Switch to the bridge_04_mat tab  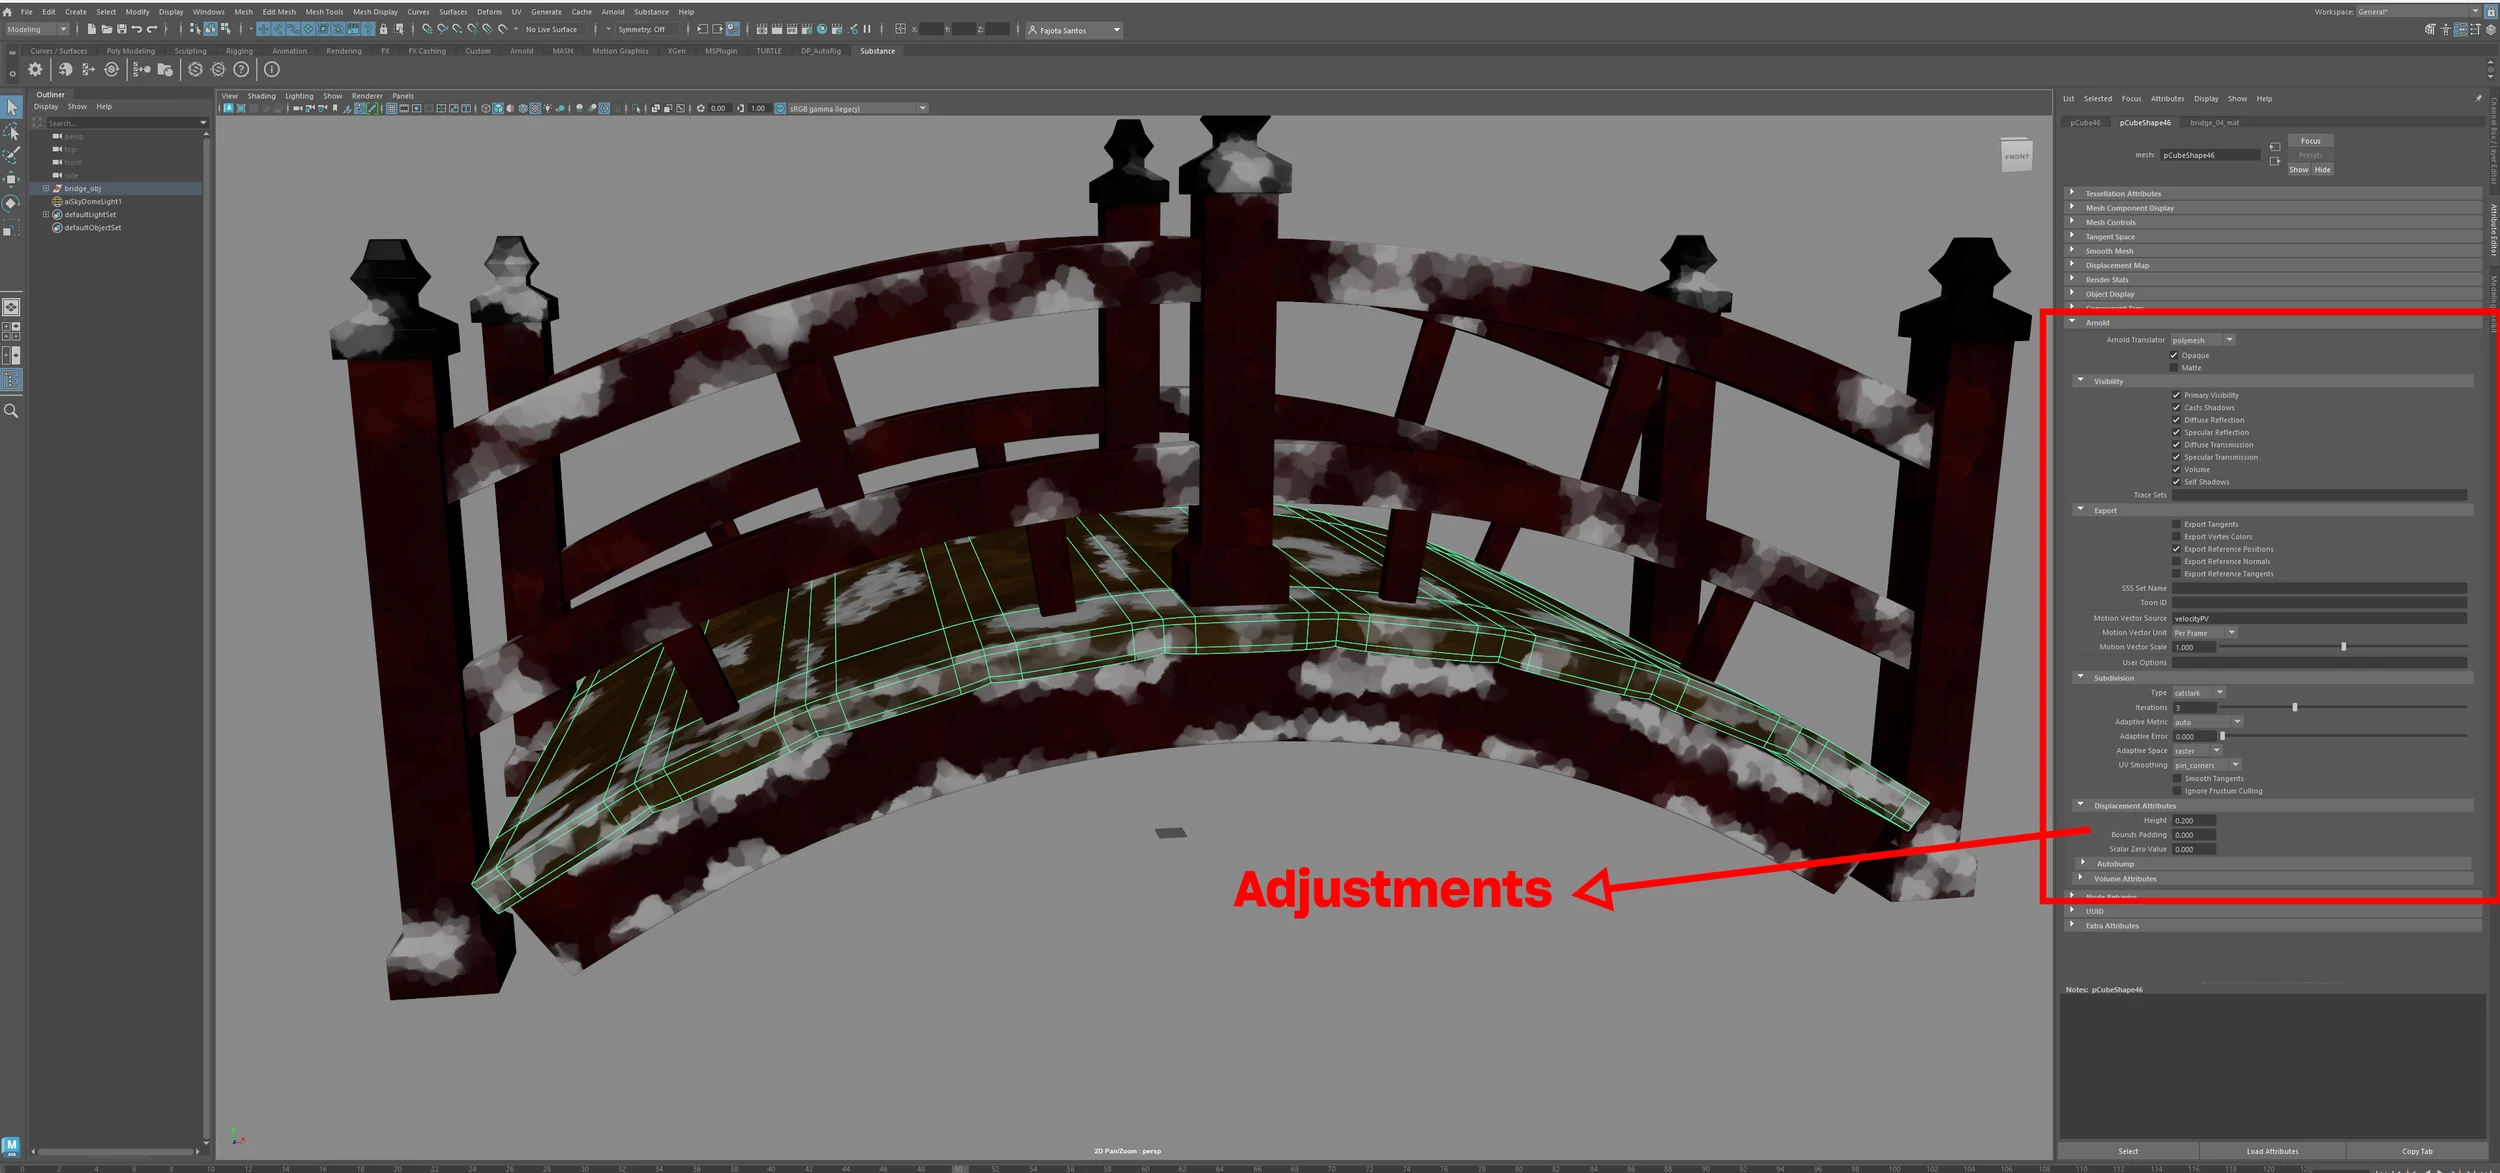pyautogui.click(x=2214, y=123)
